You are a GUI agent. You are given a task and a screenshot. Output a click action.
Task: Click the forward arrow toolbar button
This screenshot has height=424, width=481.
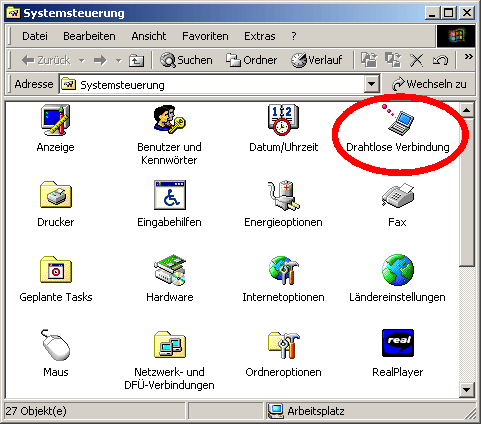(100, 60)
